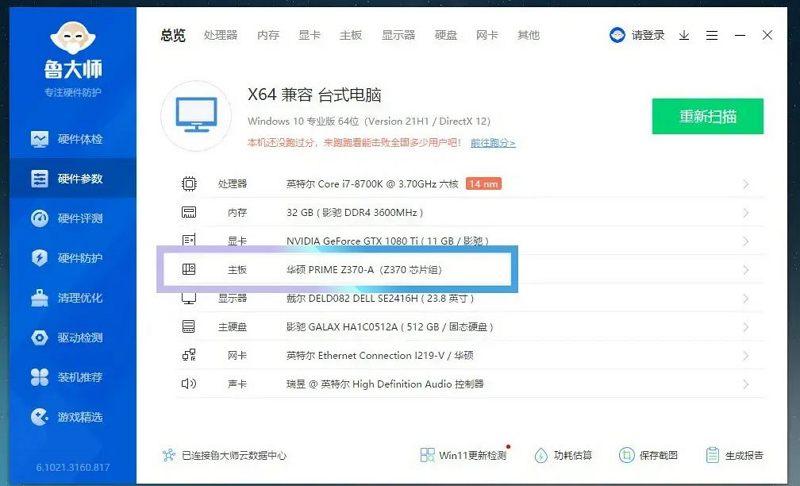Click 生成报告 to generate report

tap(734, 455)
